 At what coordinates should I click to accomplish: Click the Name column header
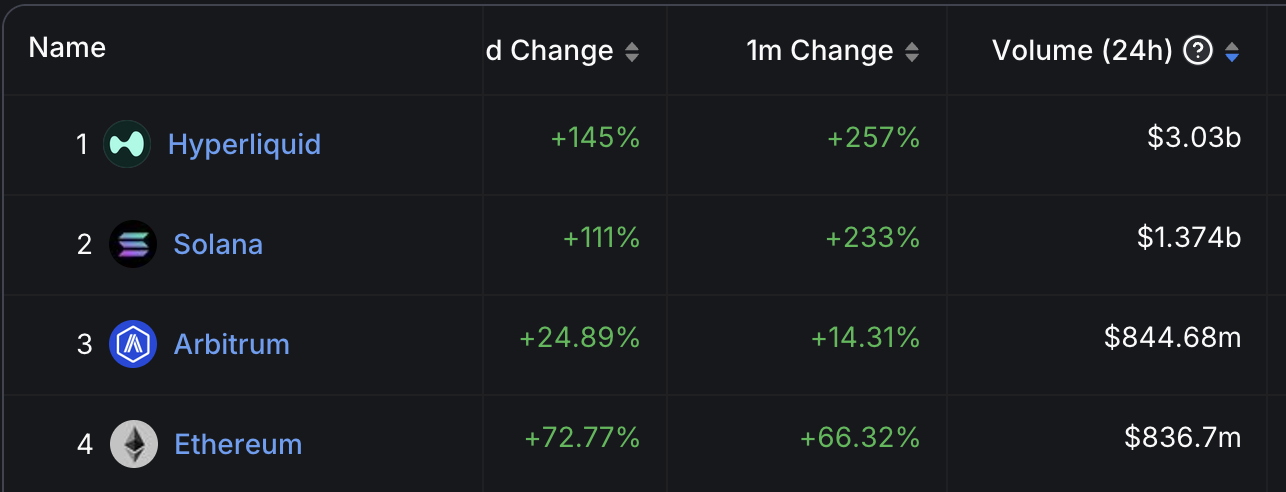[67, 47]
